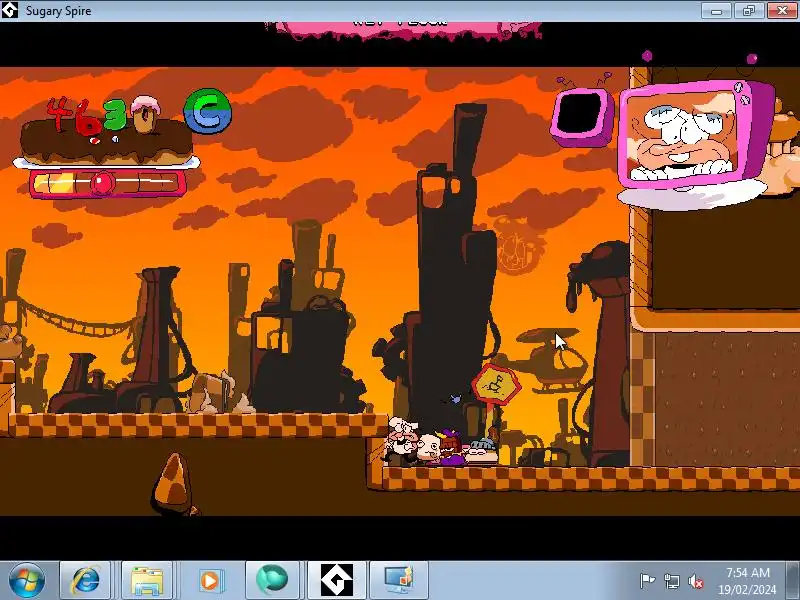The image size is (800, 600).
Task: Click the helmeted follower character
Action: (x=481, y=451)
